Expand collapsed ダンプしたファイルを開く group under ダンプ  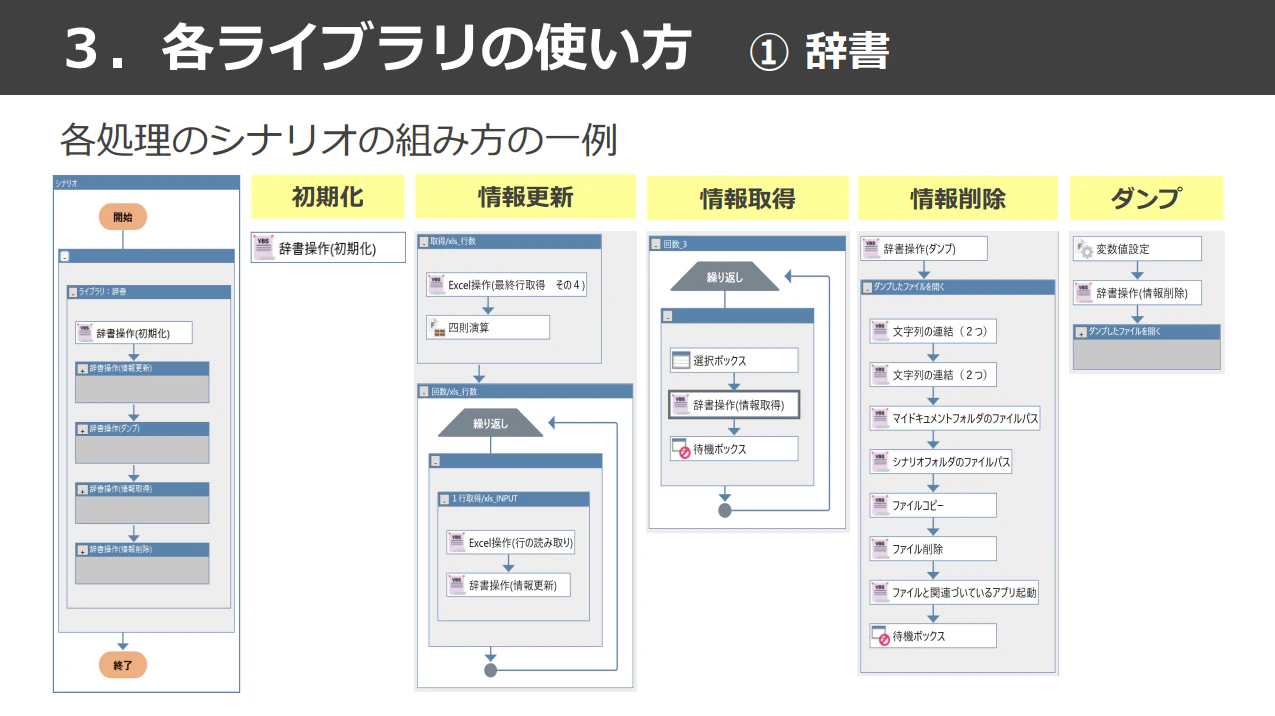click(1081, 332)
